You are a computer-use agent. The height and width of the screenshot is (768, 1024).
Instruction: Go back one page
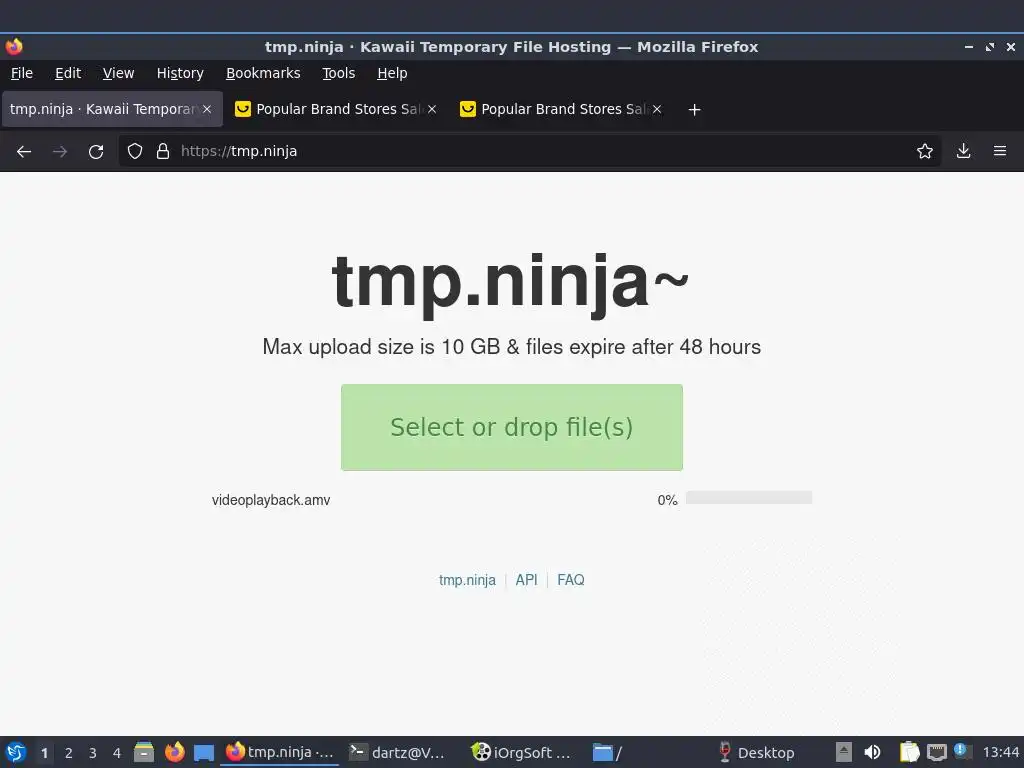24,152
